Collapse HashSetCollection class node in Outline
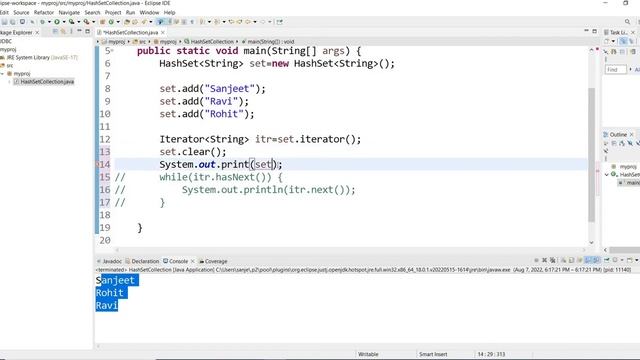The width and height of the screenshot is (640, 360). [607, 175]
